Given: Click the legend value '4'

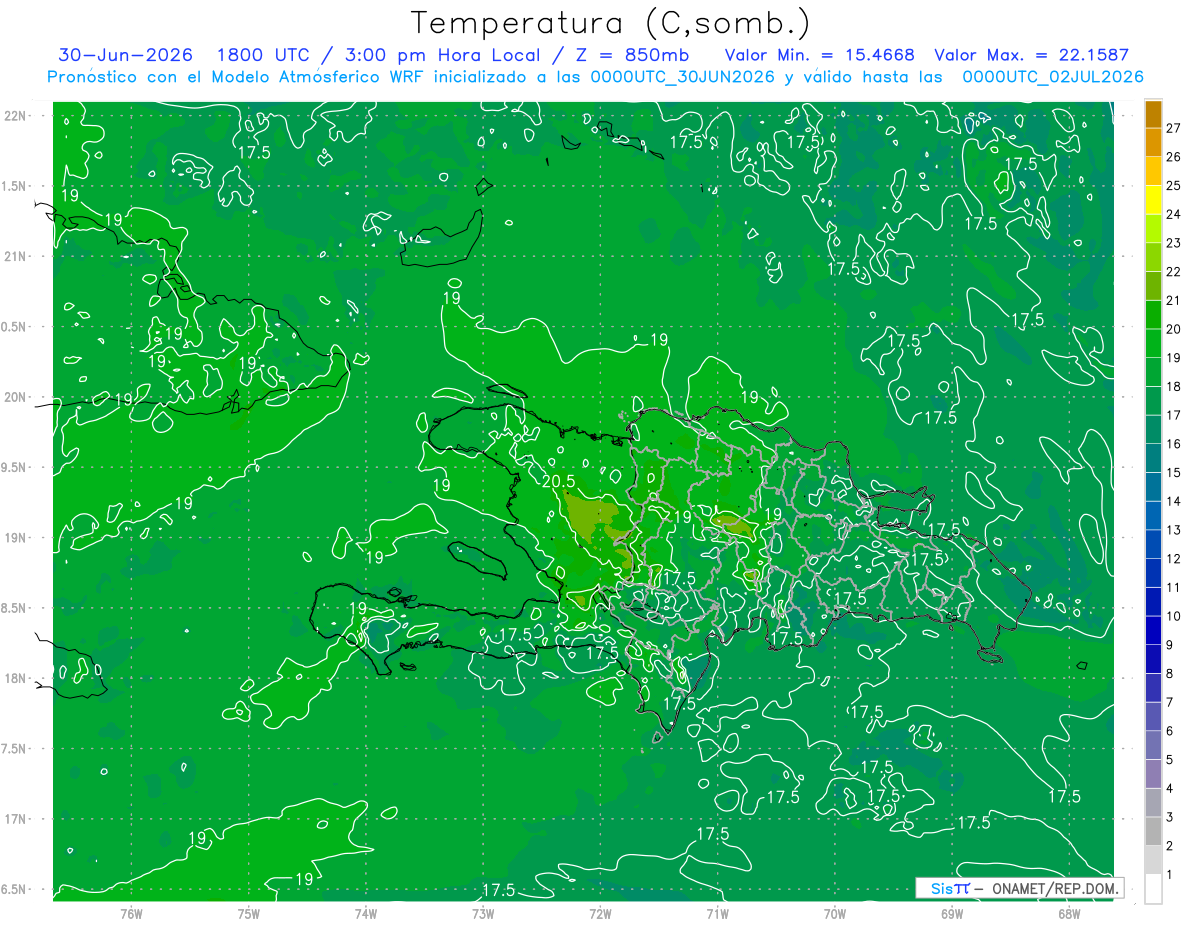Looking at the screenshot, I should tap(1170, 789).
